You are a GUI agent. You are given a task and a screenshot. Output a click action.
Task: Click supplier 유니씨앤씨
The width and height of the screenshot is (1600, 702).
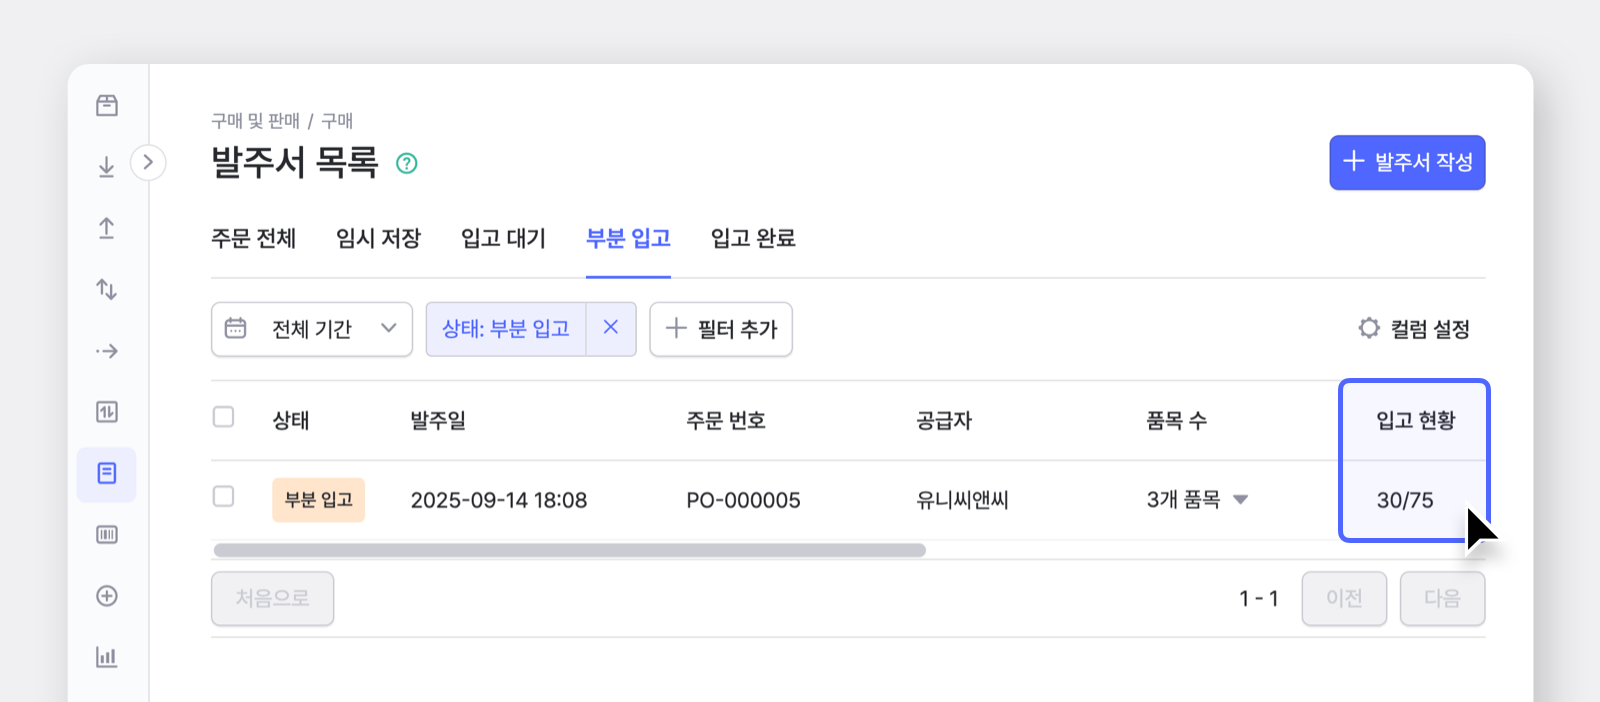963,500
